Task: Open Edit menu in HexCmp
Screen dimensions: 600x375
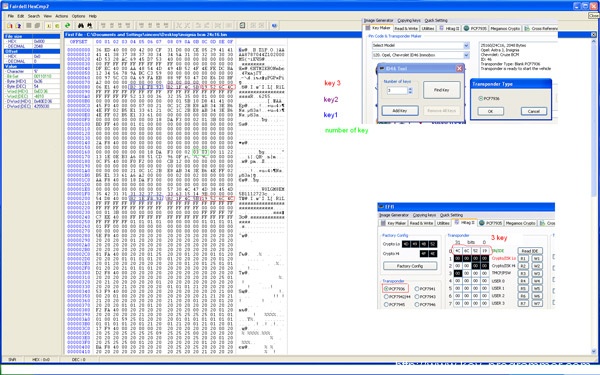Action: pos(21,16)
